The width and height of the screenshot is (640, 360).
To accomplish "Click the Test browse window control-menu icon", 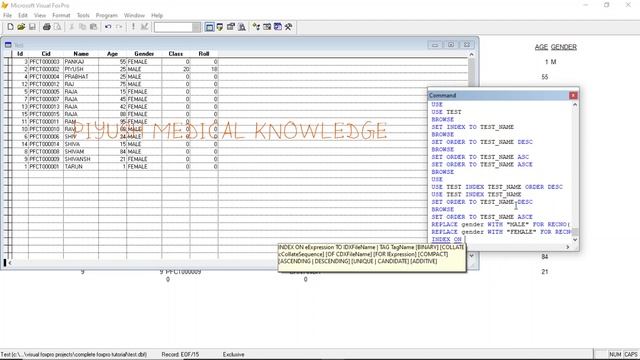I will coord(8,44).
